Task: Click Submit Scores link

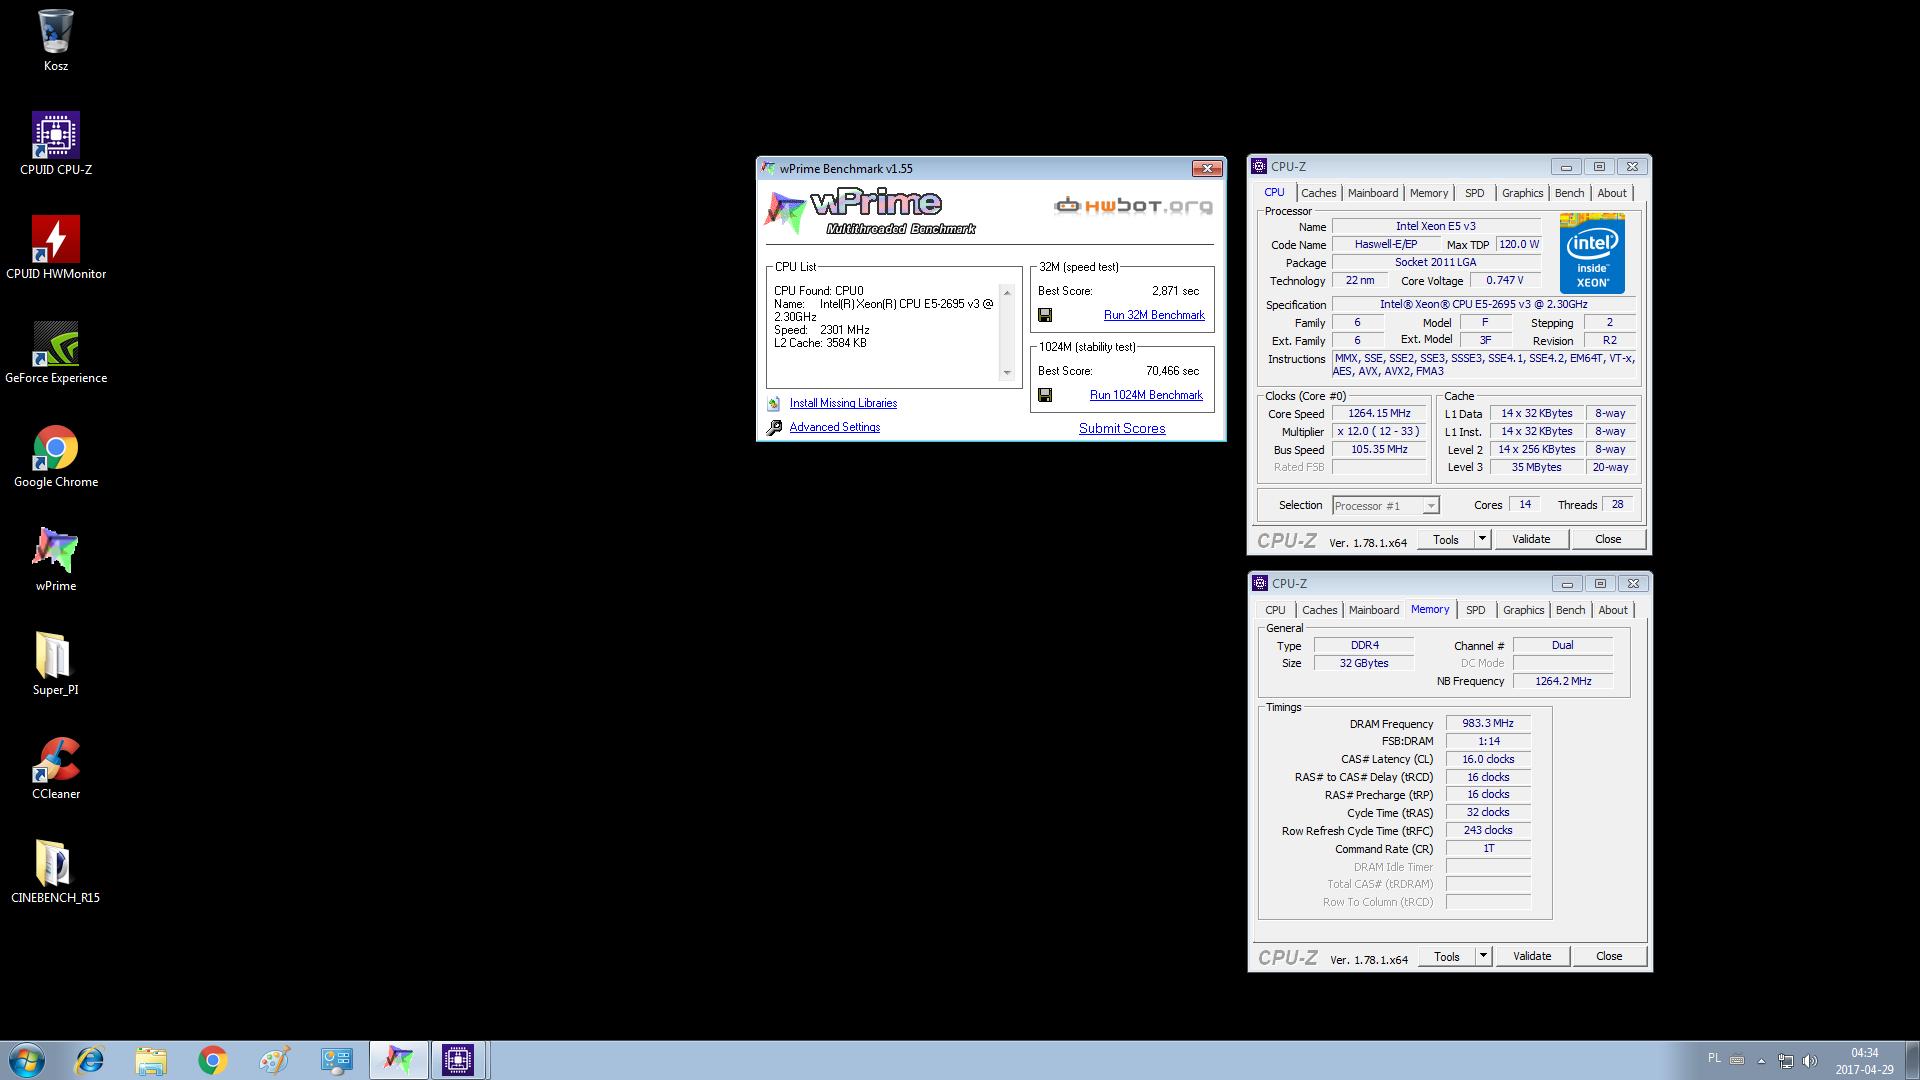Action: 1122,428
